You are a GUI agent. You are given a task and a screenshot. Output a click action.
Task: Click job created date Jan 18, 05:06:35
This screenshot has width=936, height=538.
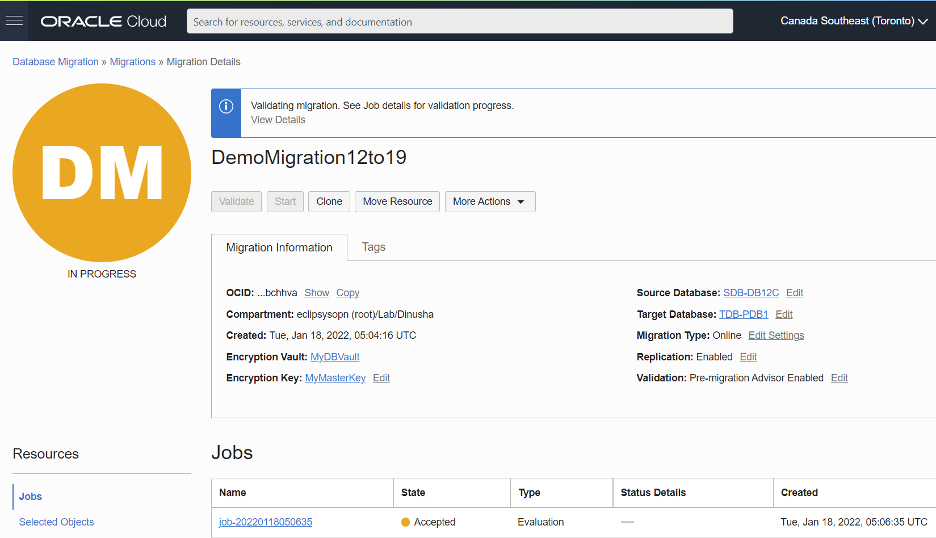tap(854, 522)
